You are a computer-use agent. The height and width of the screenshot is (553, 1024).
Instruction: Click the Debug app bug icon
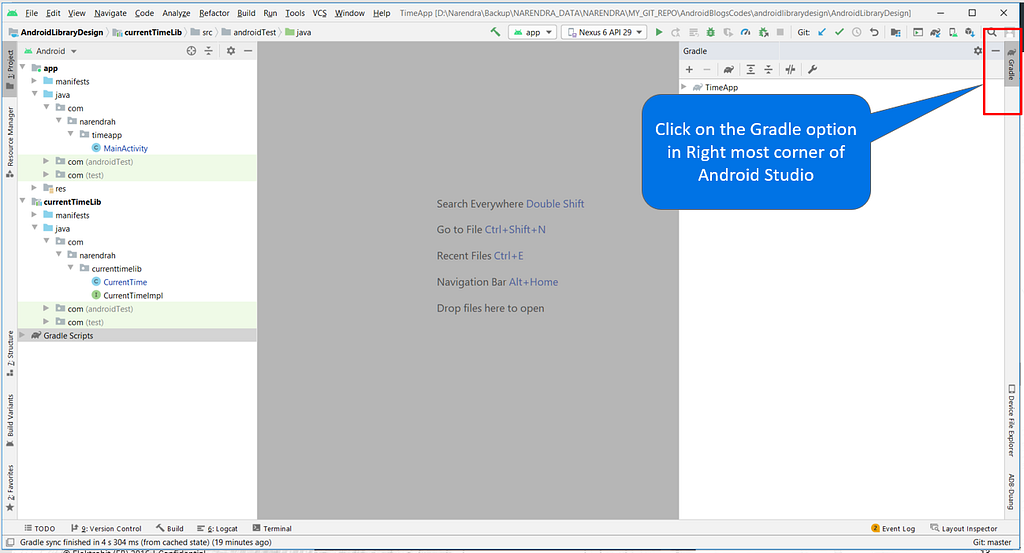click(x=711, y=32)
